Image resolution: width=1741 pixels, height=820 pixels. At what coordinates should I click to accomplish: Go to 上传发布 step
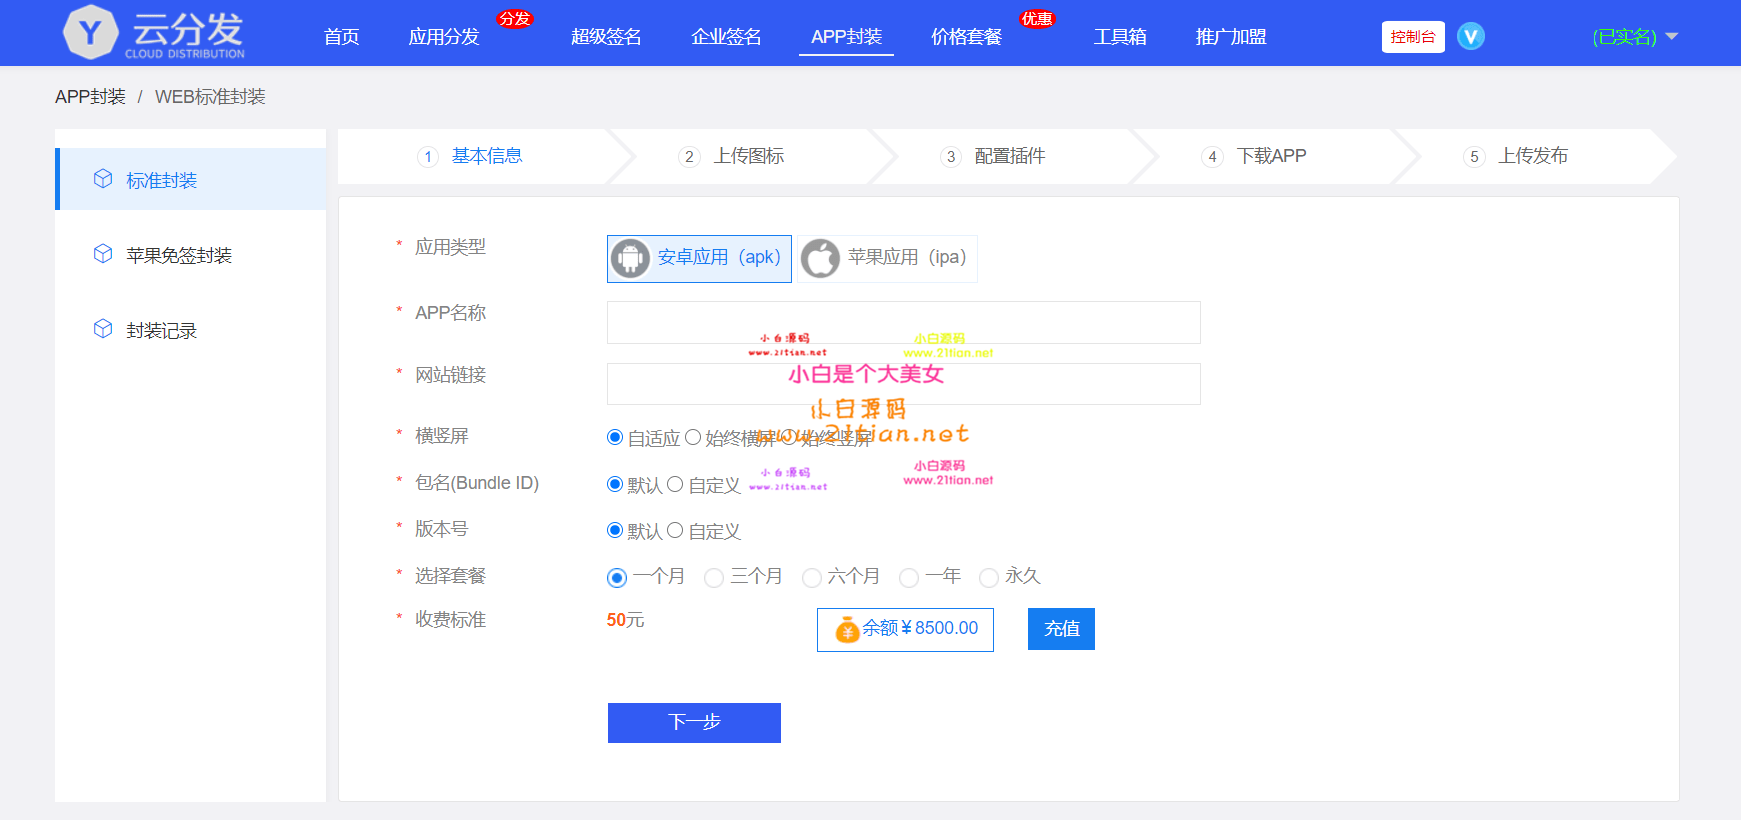point(1533,156)
